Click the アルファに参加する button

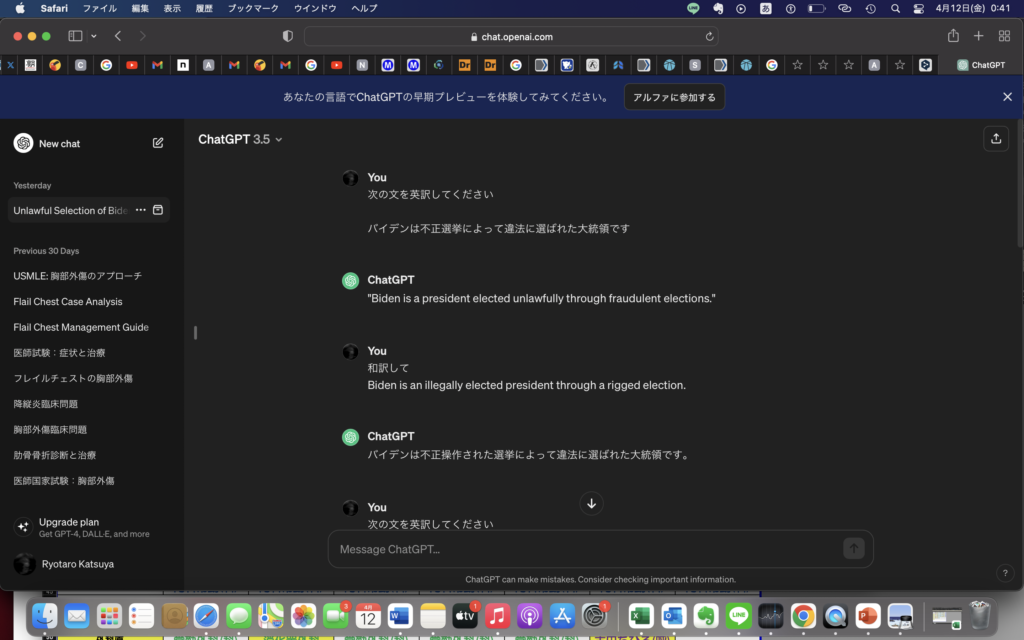pos(674,97)
